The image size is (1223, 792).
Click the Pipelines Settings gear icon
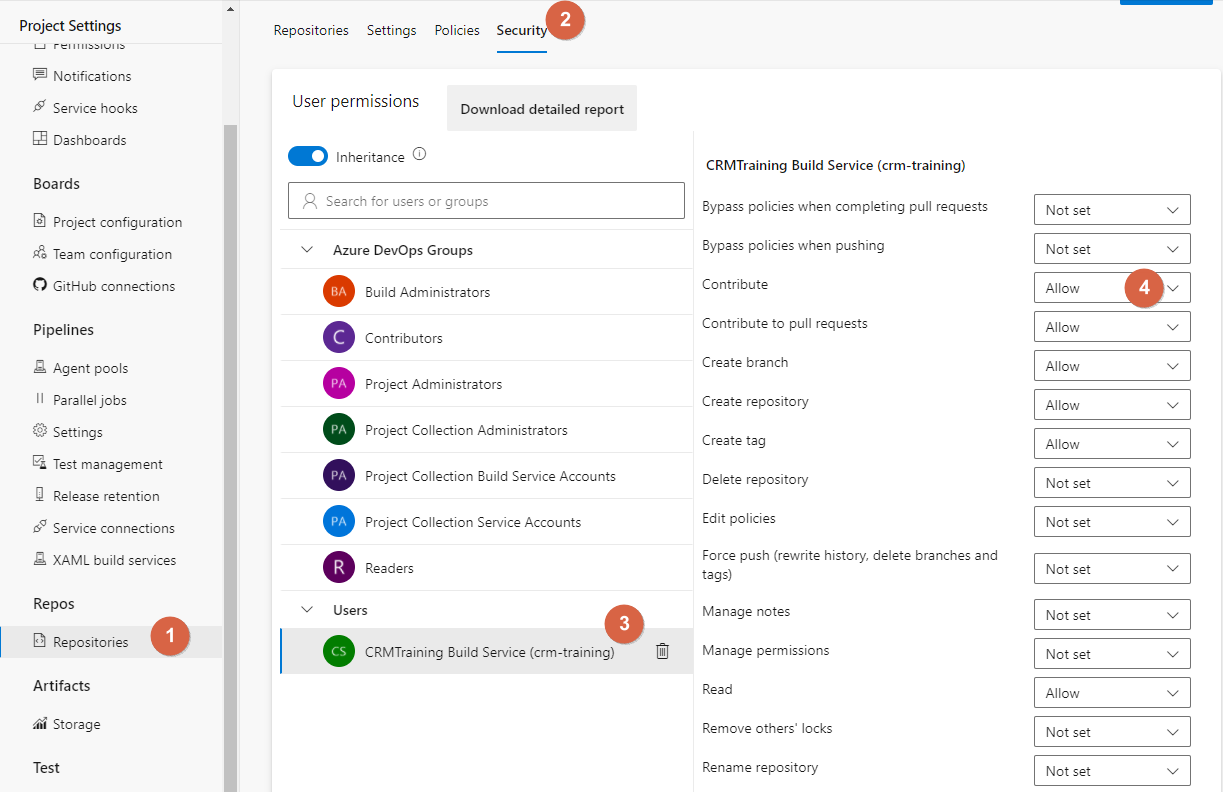[x=40, y=431]
